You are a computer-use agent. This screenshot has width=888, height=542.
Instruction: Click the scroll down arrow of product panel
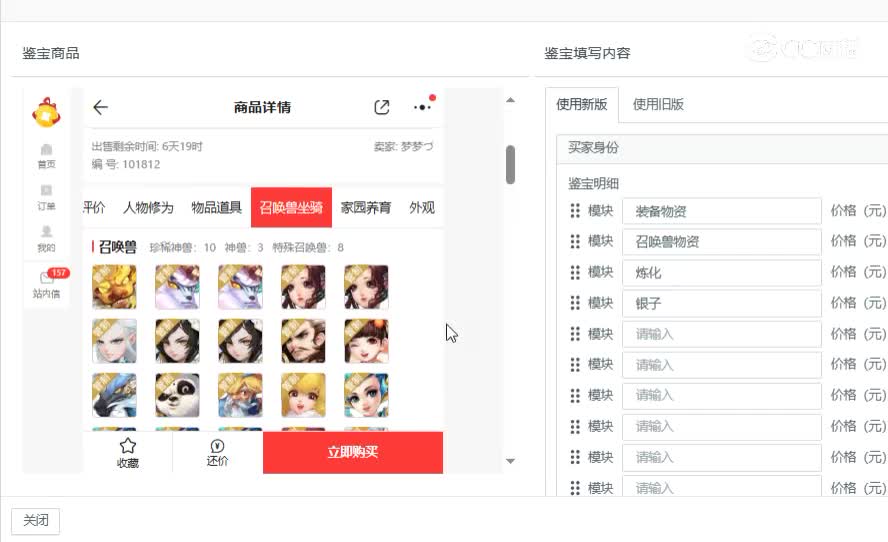[510, 461]
